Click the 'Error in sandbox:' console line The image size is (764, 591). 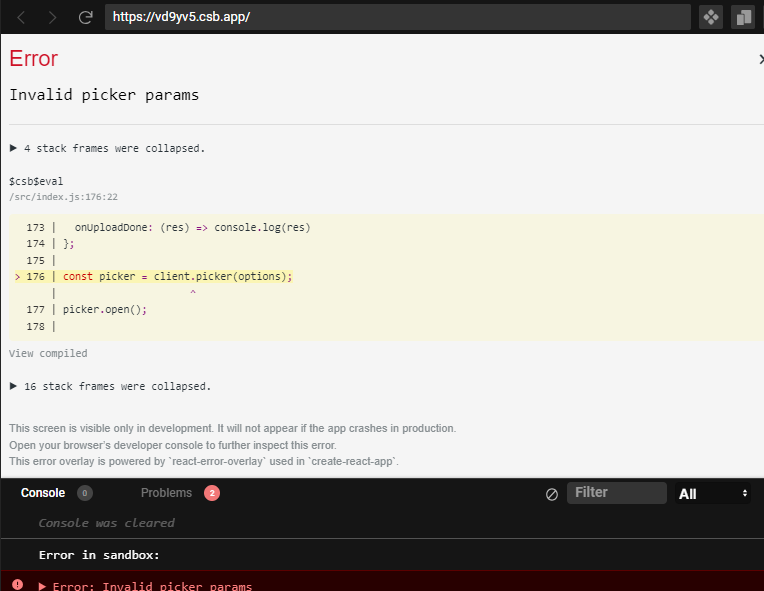point(99,555)
